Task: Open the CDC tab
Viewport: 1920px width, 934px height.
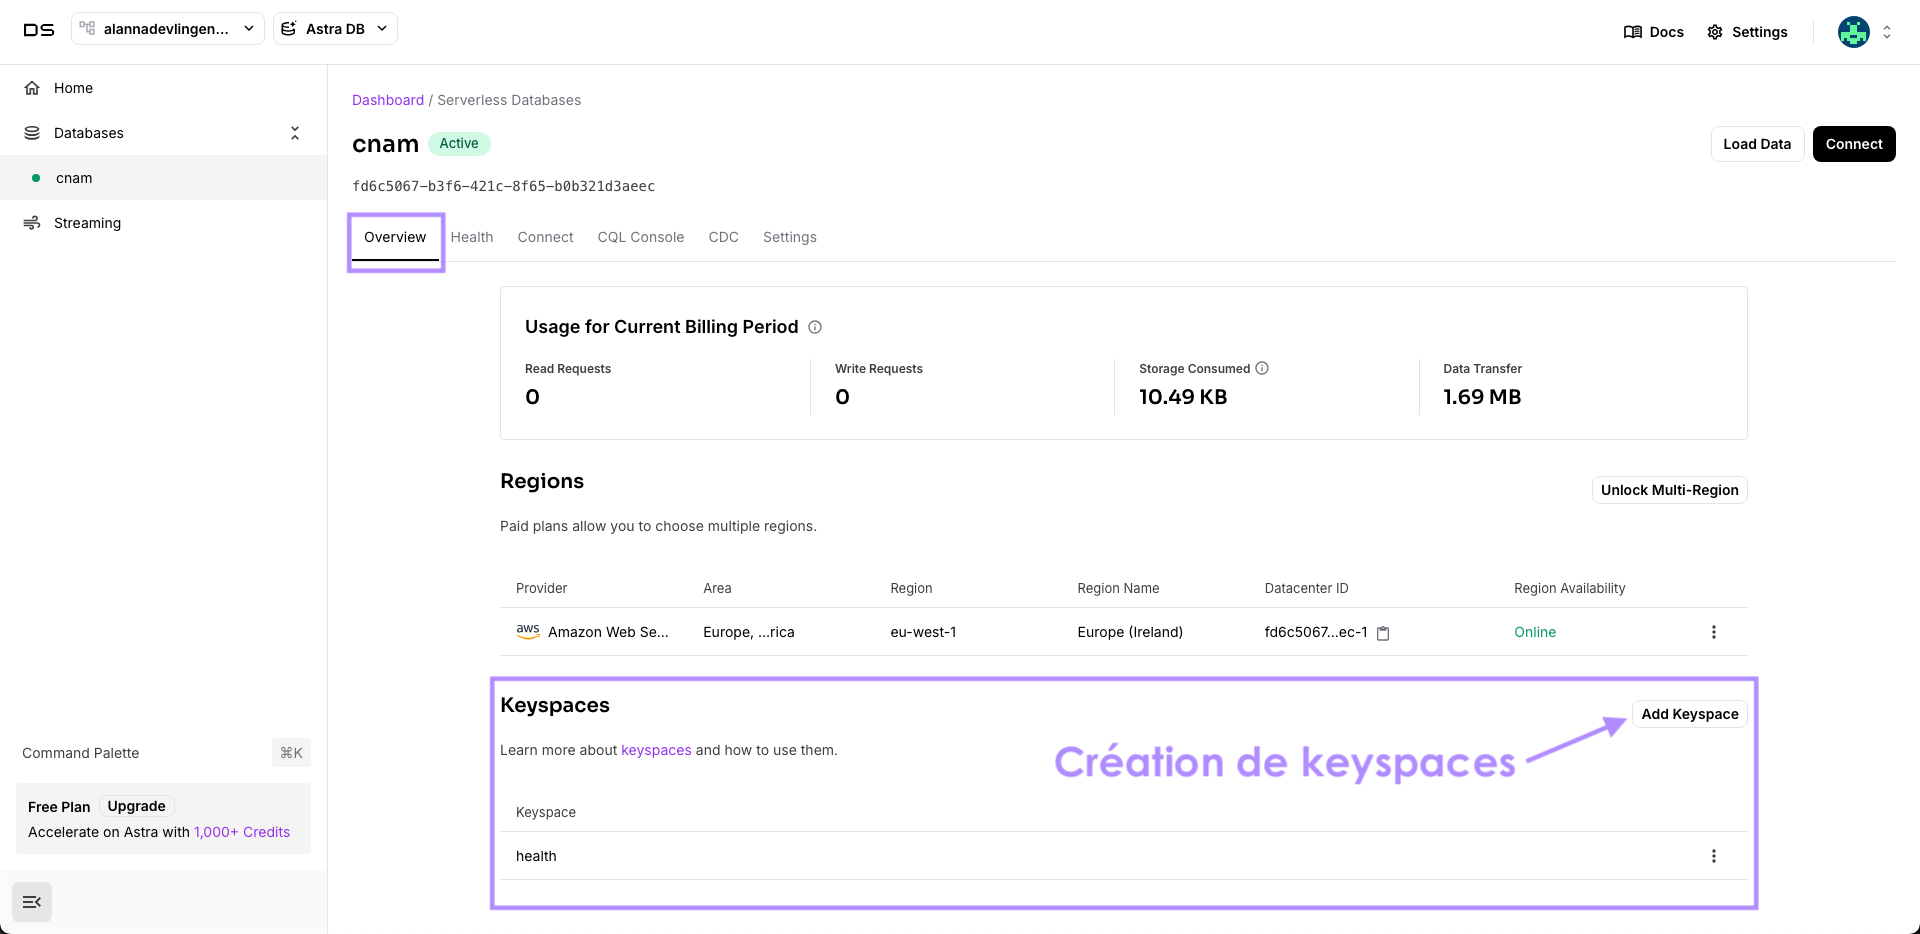Action: coord(723,237)
